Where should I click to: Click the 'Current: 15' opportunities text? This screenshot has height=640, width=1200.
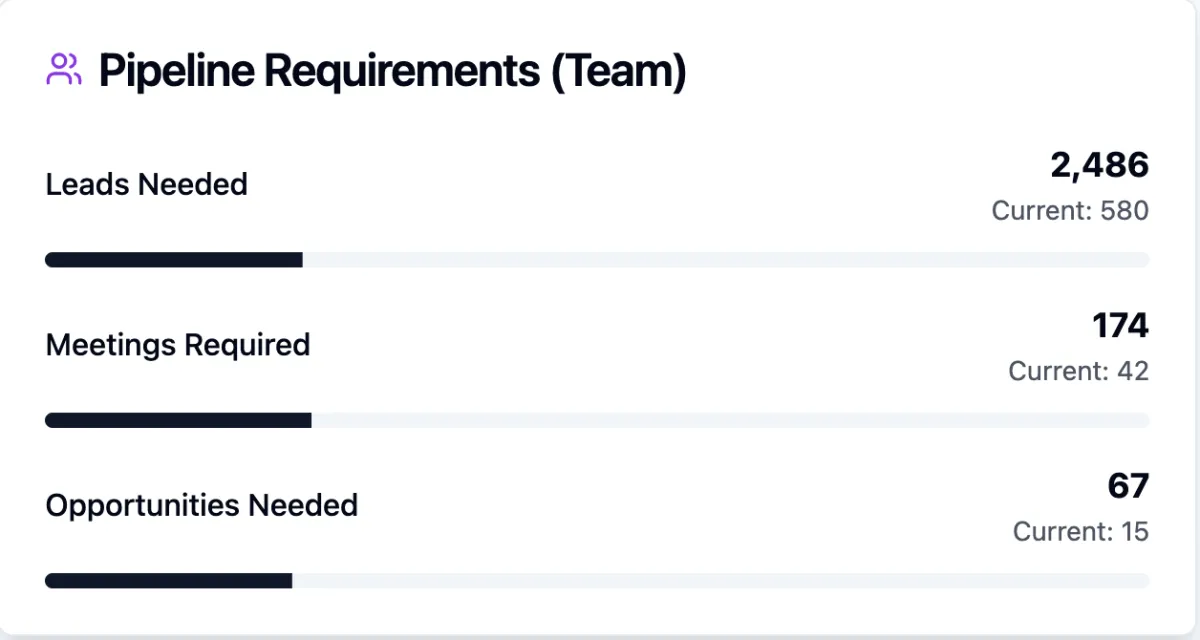pos(1080,531)
